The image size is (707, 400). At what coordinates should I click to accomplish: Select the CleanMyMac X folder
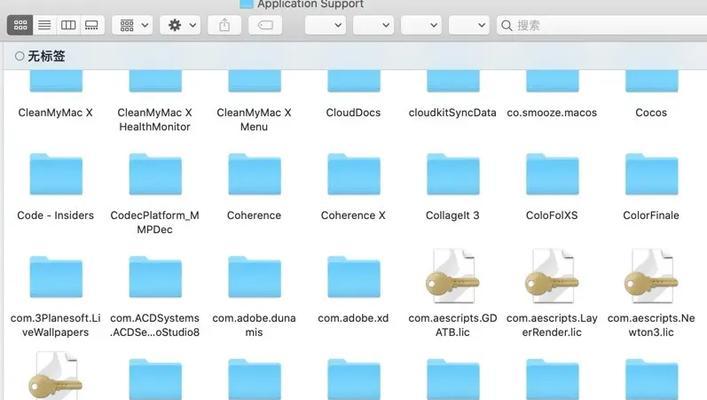(56, 81)
